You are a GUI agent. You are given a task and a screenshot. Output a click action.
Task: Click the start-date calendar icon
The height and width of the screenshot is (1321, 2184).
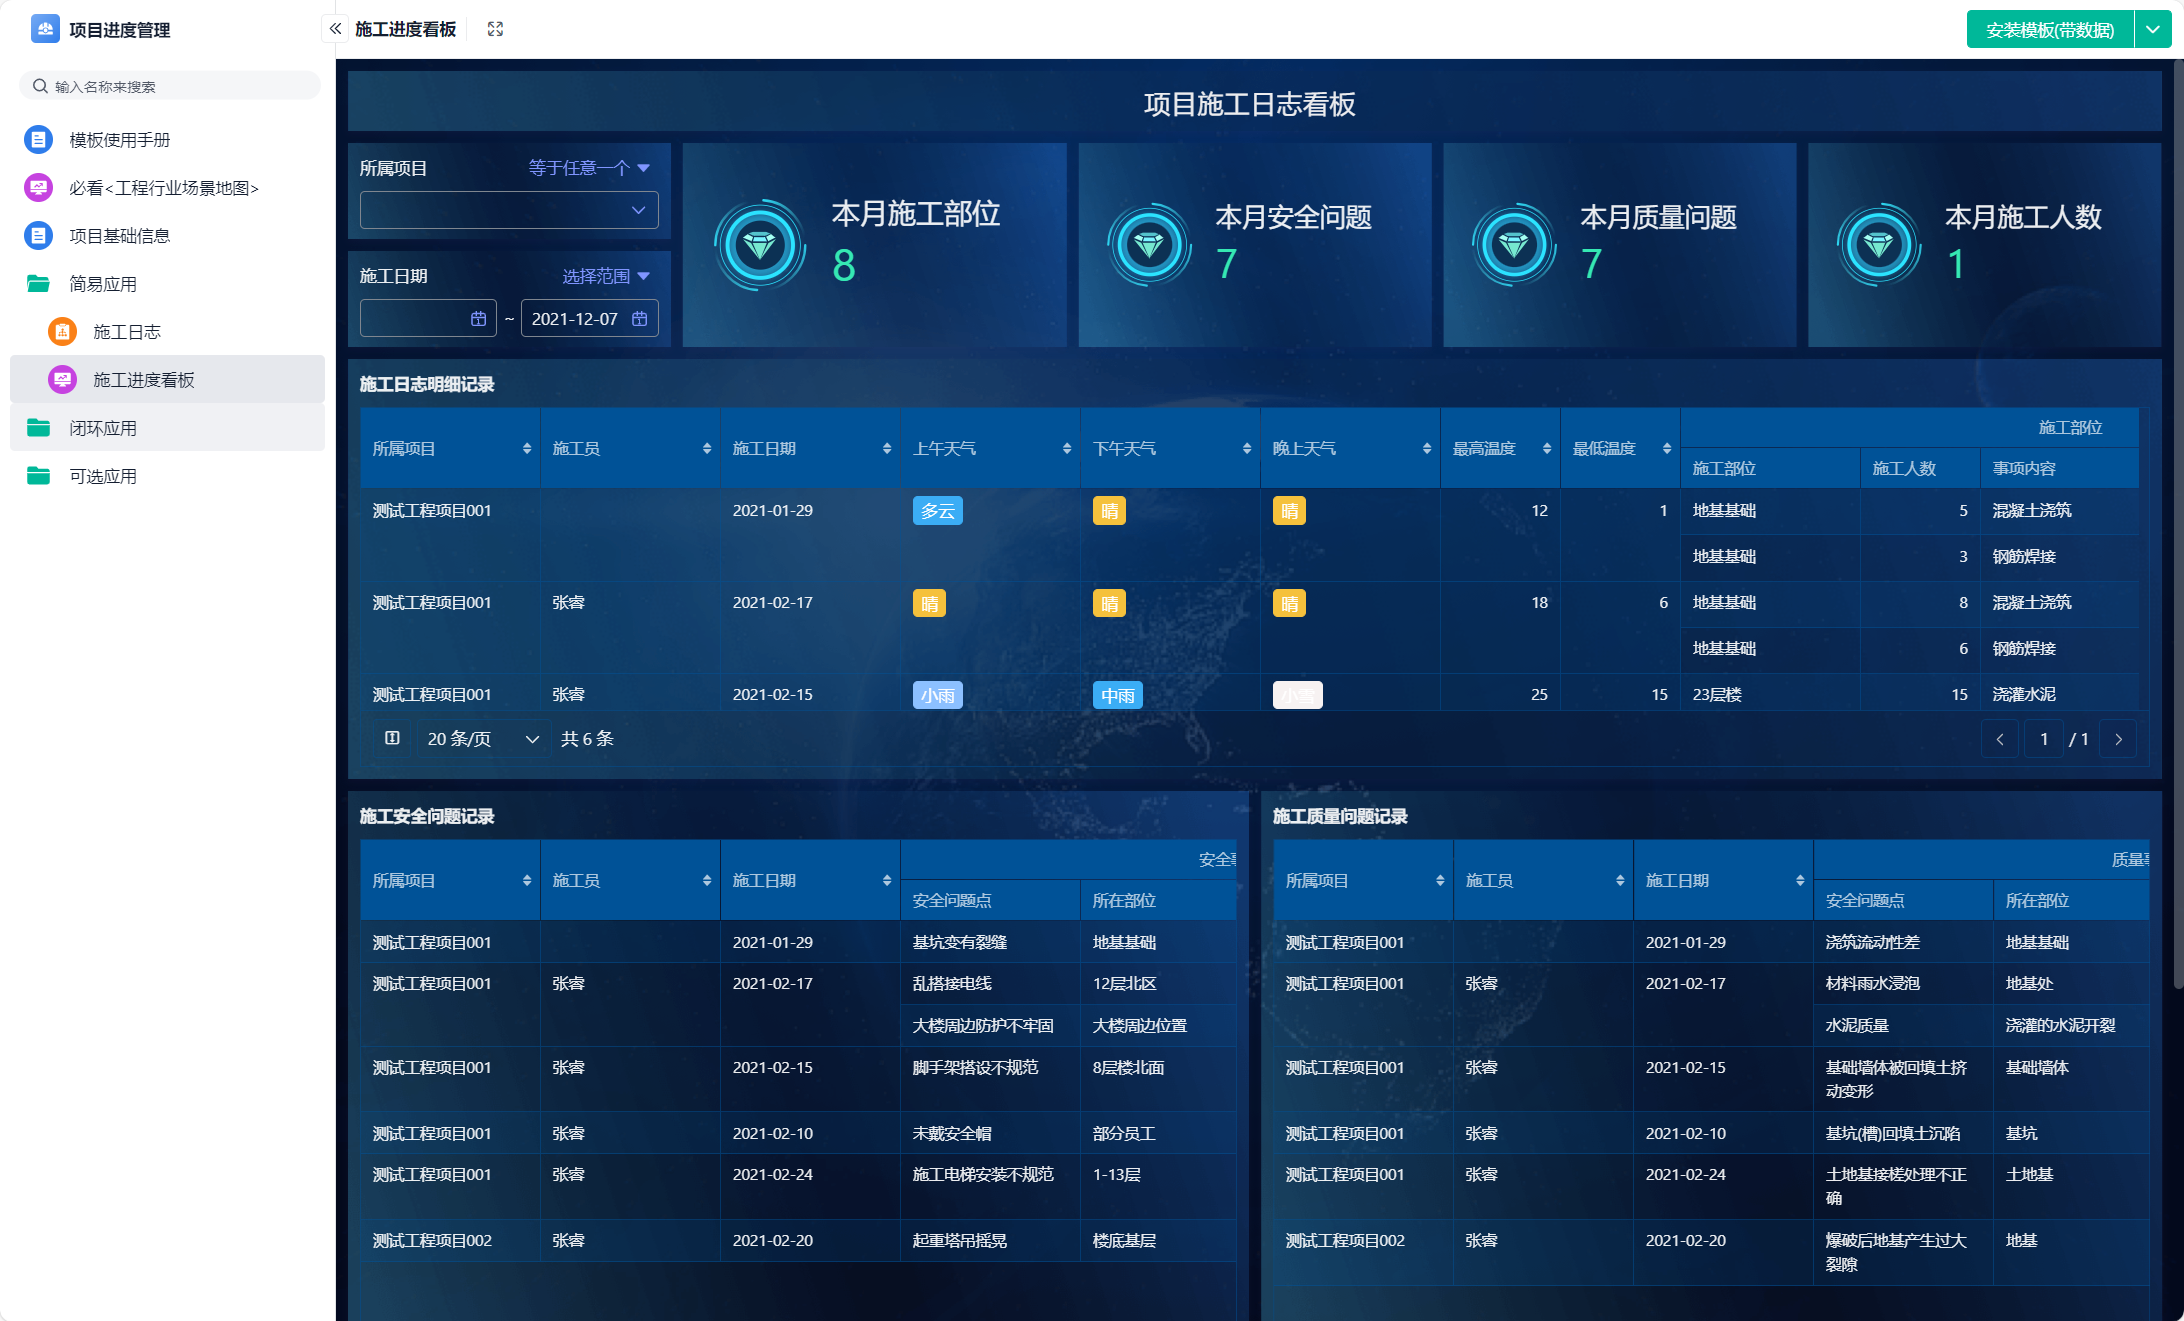478,319
